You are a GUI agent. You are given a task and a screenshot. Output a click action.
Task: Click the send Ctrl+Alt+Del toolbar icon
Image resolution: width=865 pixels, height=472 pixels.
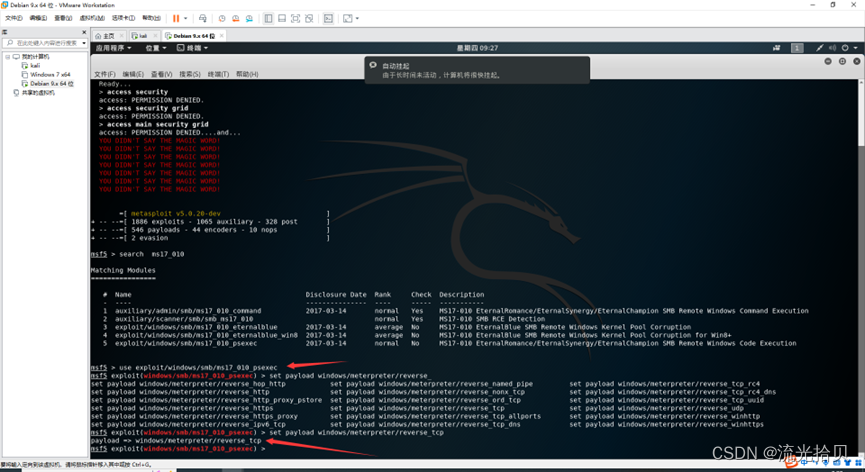[202, 18]
